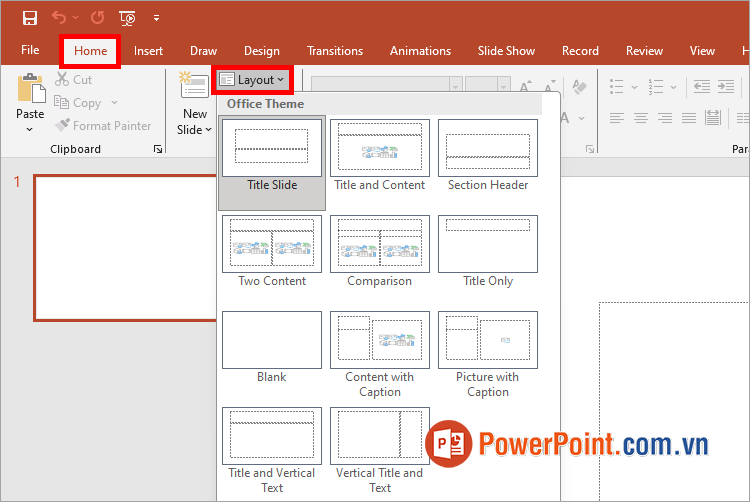This screenshot has height=502, width=750.
Task: Click Clear All Formatting icon
Action: pyautogui.click(x=579, y=87)
